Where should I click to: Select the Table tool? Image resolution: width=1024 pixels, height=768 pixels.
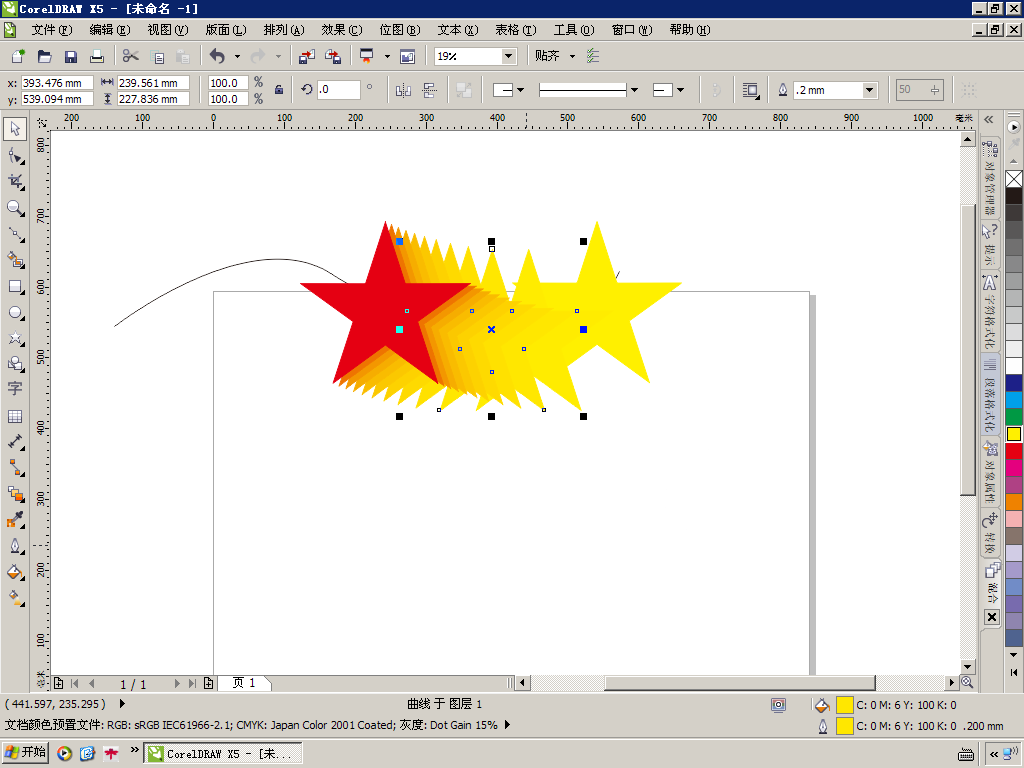(15, 416)
